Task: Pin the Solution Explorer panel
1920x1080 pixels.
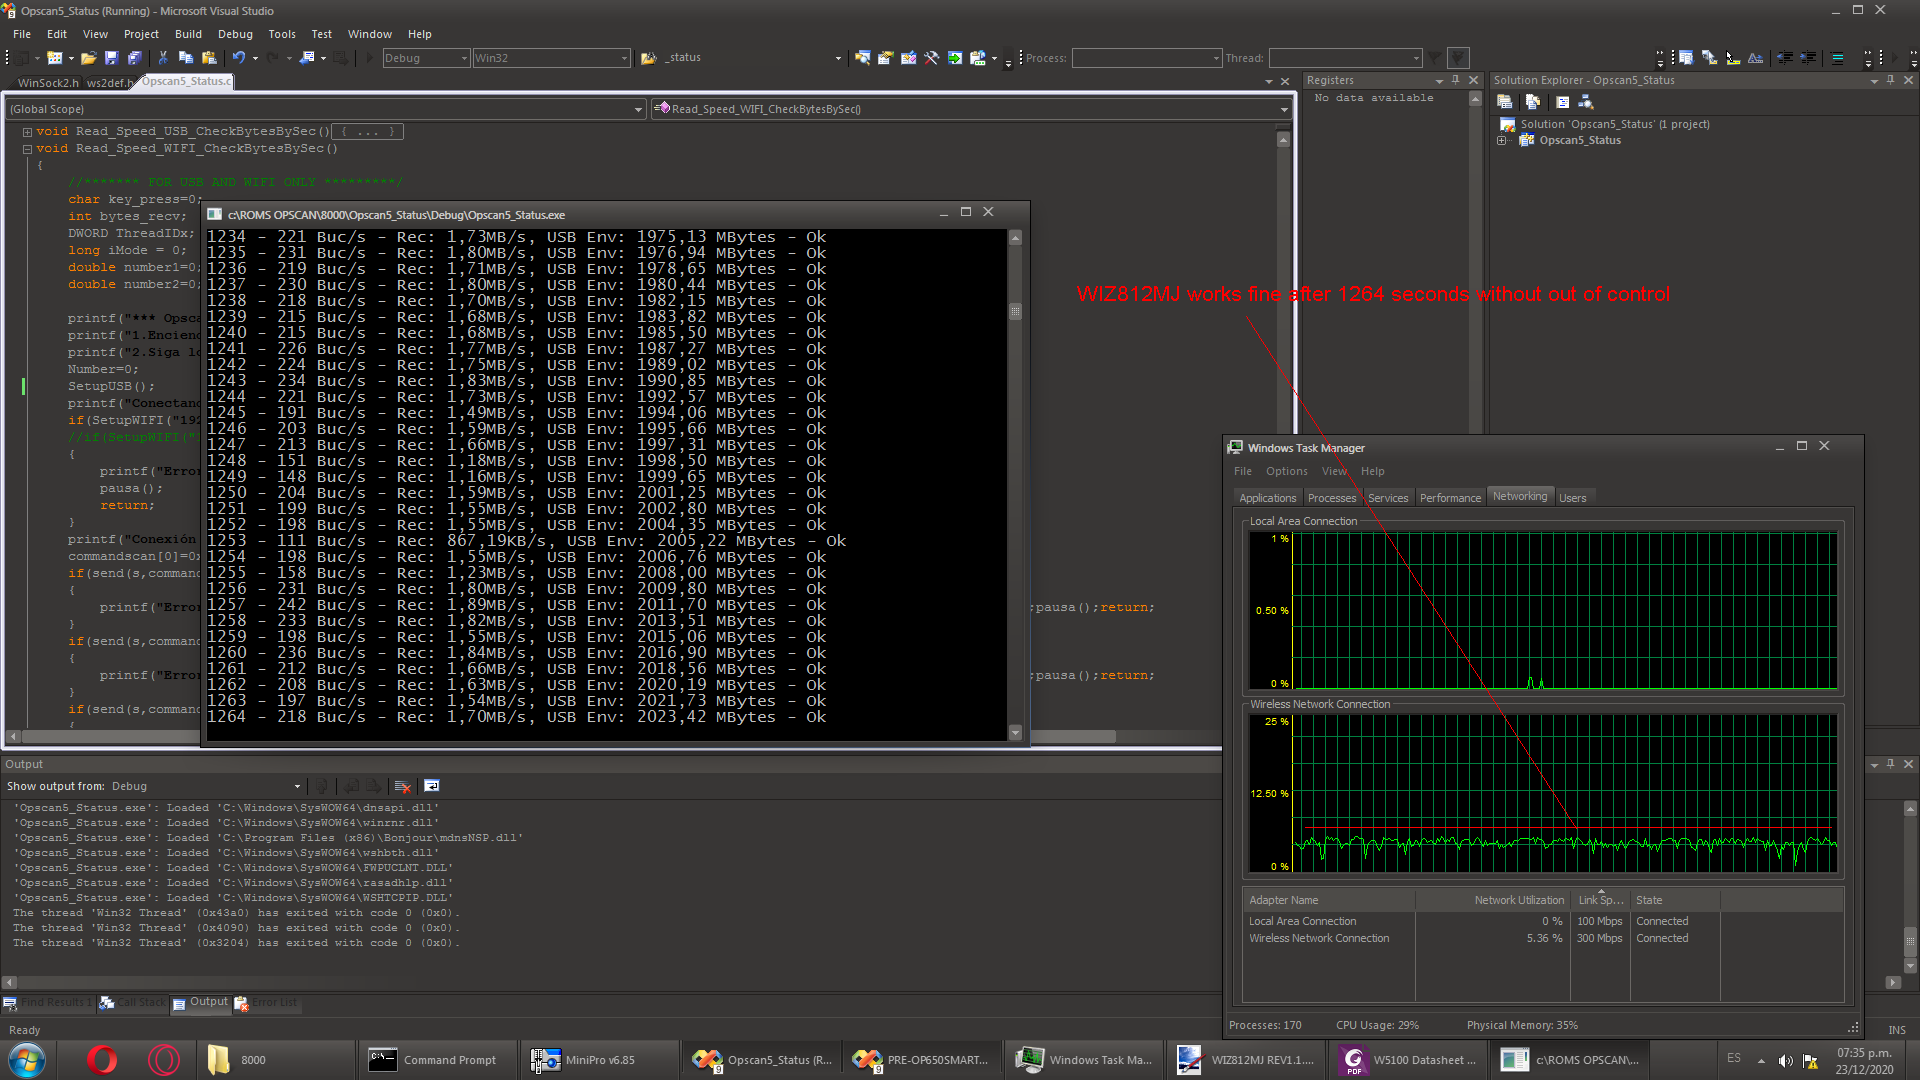Action: pos(1890,80)
